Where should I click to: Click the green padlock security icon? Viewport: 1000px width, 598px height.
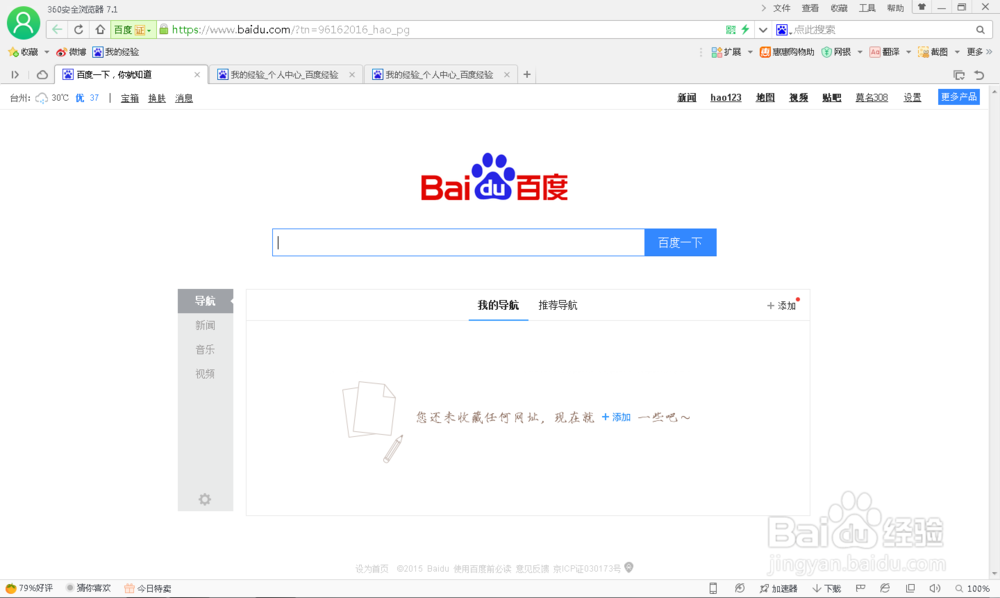pos(164,29)
